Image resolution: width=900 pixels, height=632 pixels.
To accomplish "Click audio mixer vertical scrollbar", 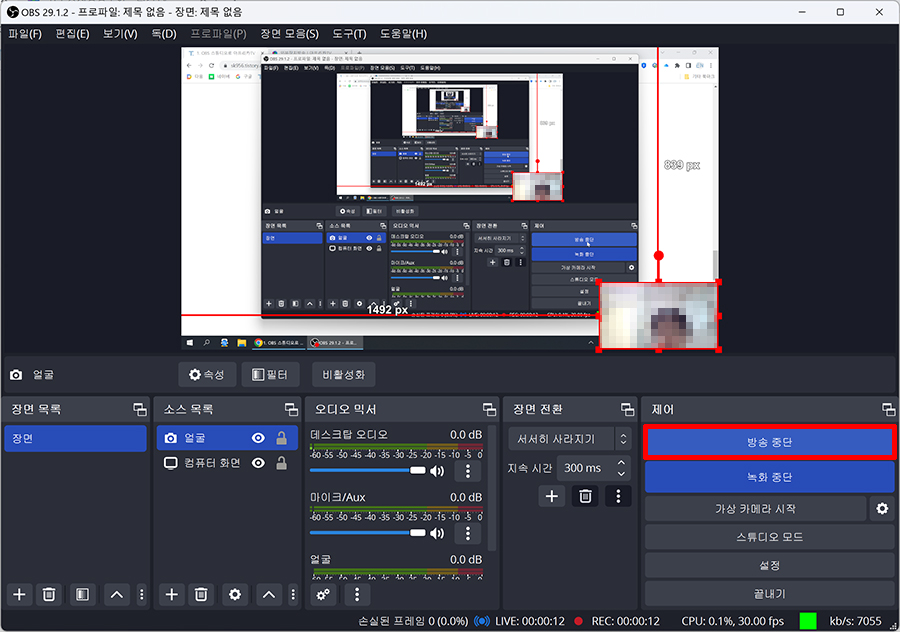I will 492,488.
